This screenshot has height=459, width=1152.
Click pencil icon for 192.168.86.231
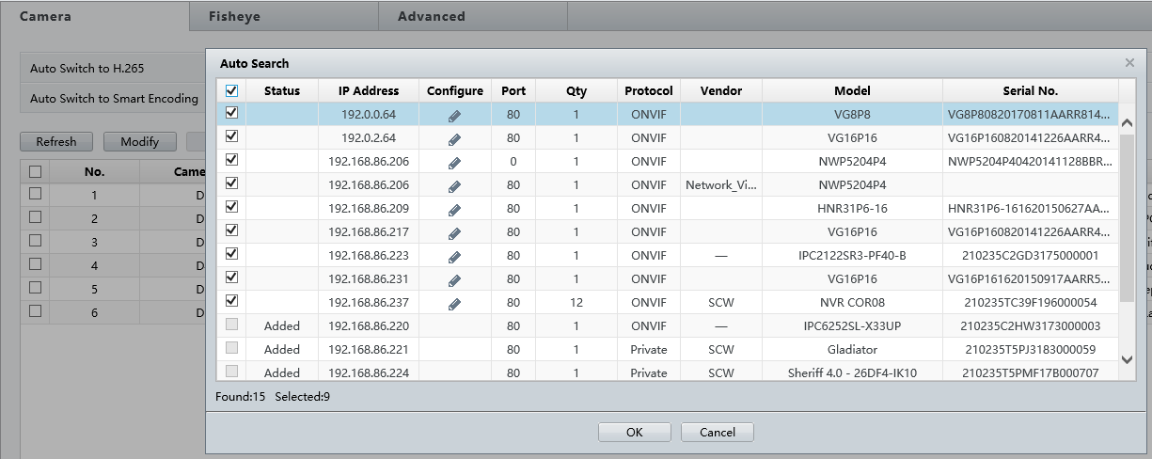455,277
